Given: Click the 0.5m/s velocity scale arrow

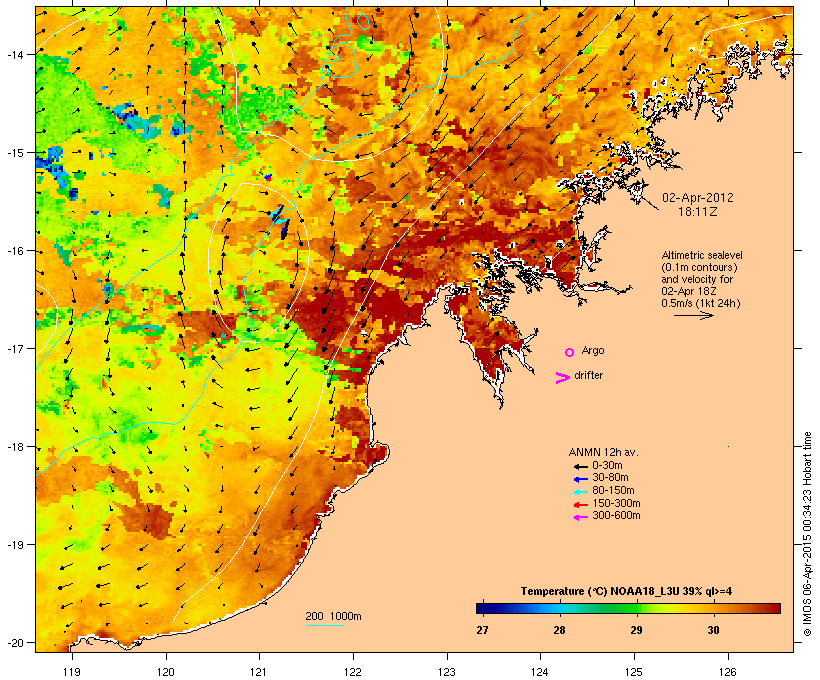Looking at the screenshot, I should pyautogui.click(x=693, y=315).
